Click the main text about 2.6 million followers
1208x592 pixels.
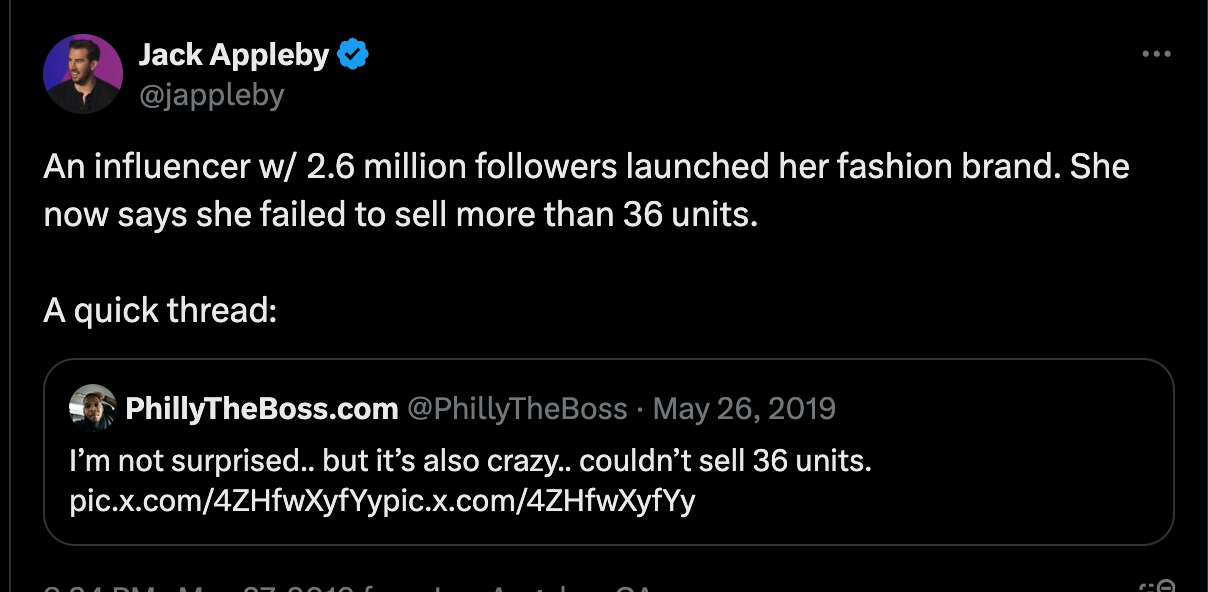coord(586,166)
